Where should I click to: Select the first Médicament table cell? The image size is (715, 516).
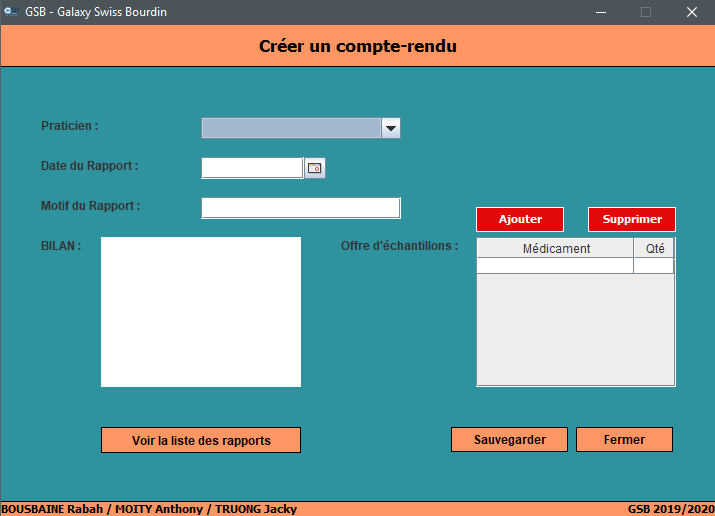555,266
